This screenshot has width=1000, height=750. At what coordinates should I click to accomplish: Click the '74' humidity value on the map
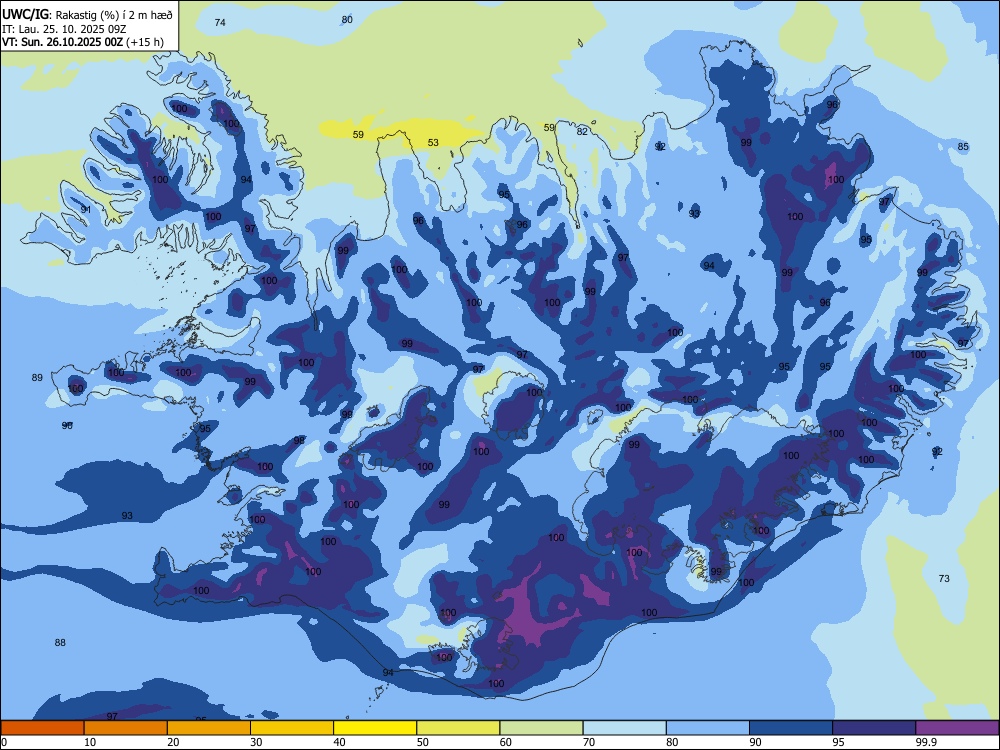(220, 22)
